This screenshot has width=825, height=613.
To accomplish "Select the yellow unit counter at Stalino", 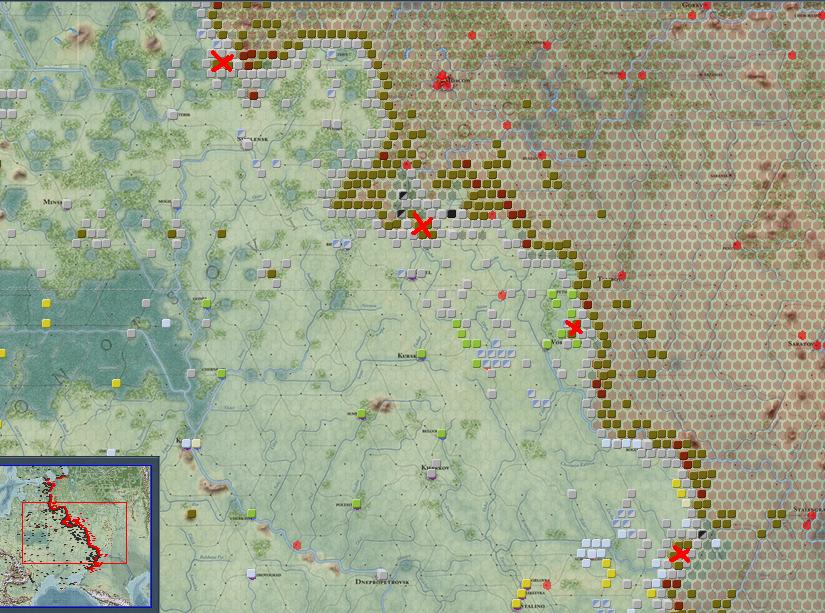I will click(x=516, y=604).
